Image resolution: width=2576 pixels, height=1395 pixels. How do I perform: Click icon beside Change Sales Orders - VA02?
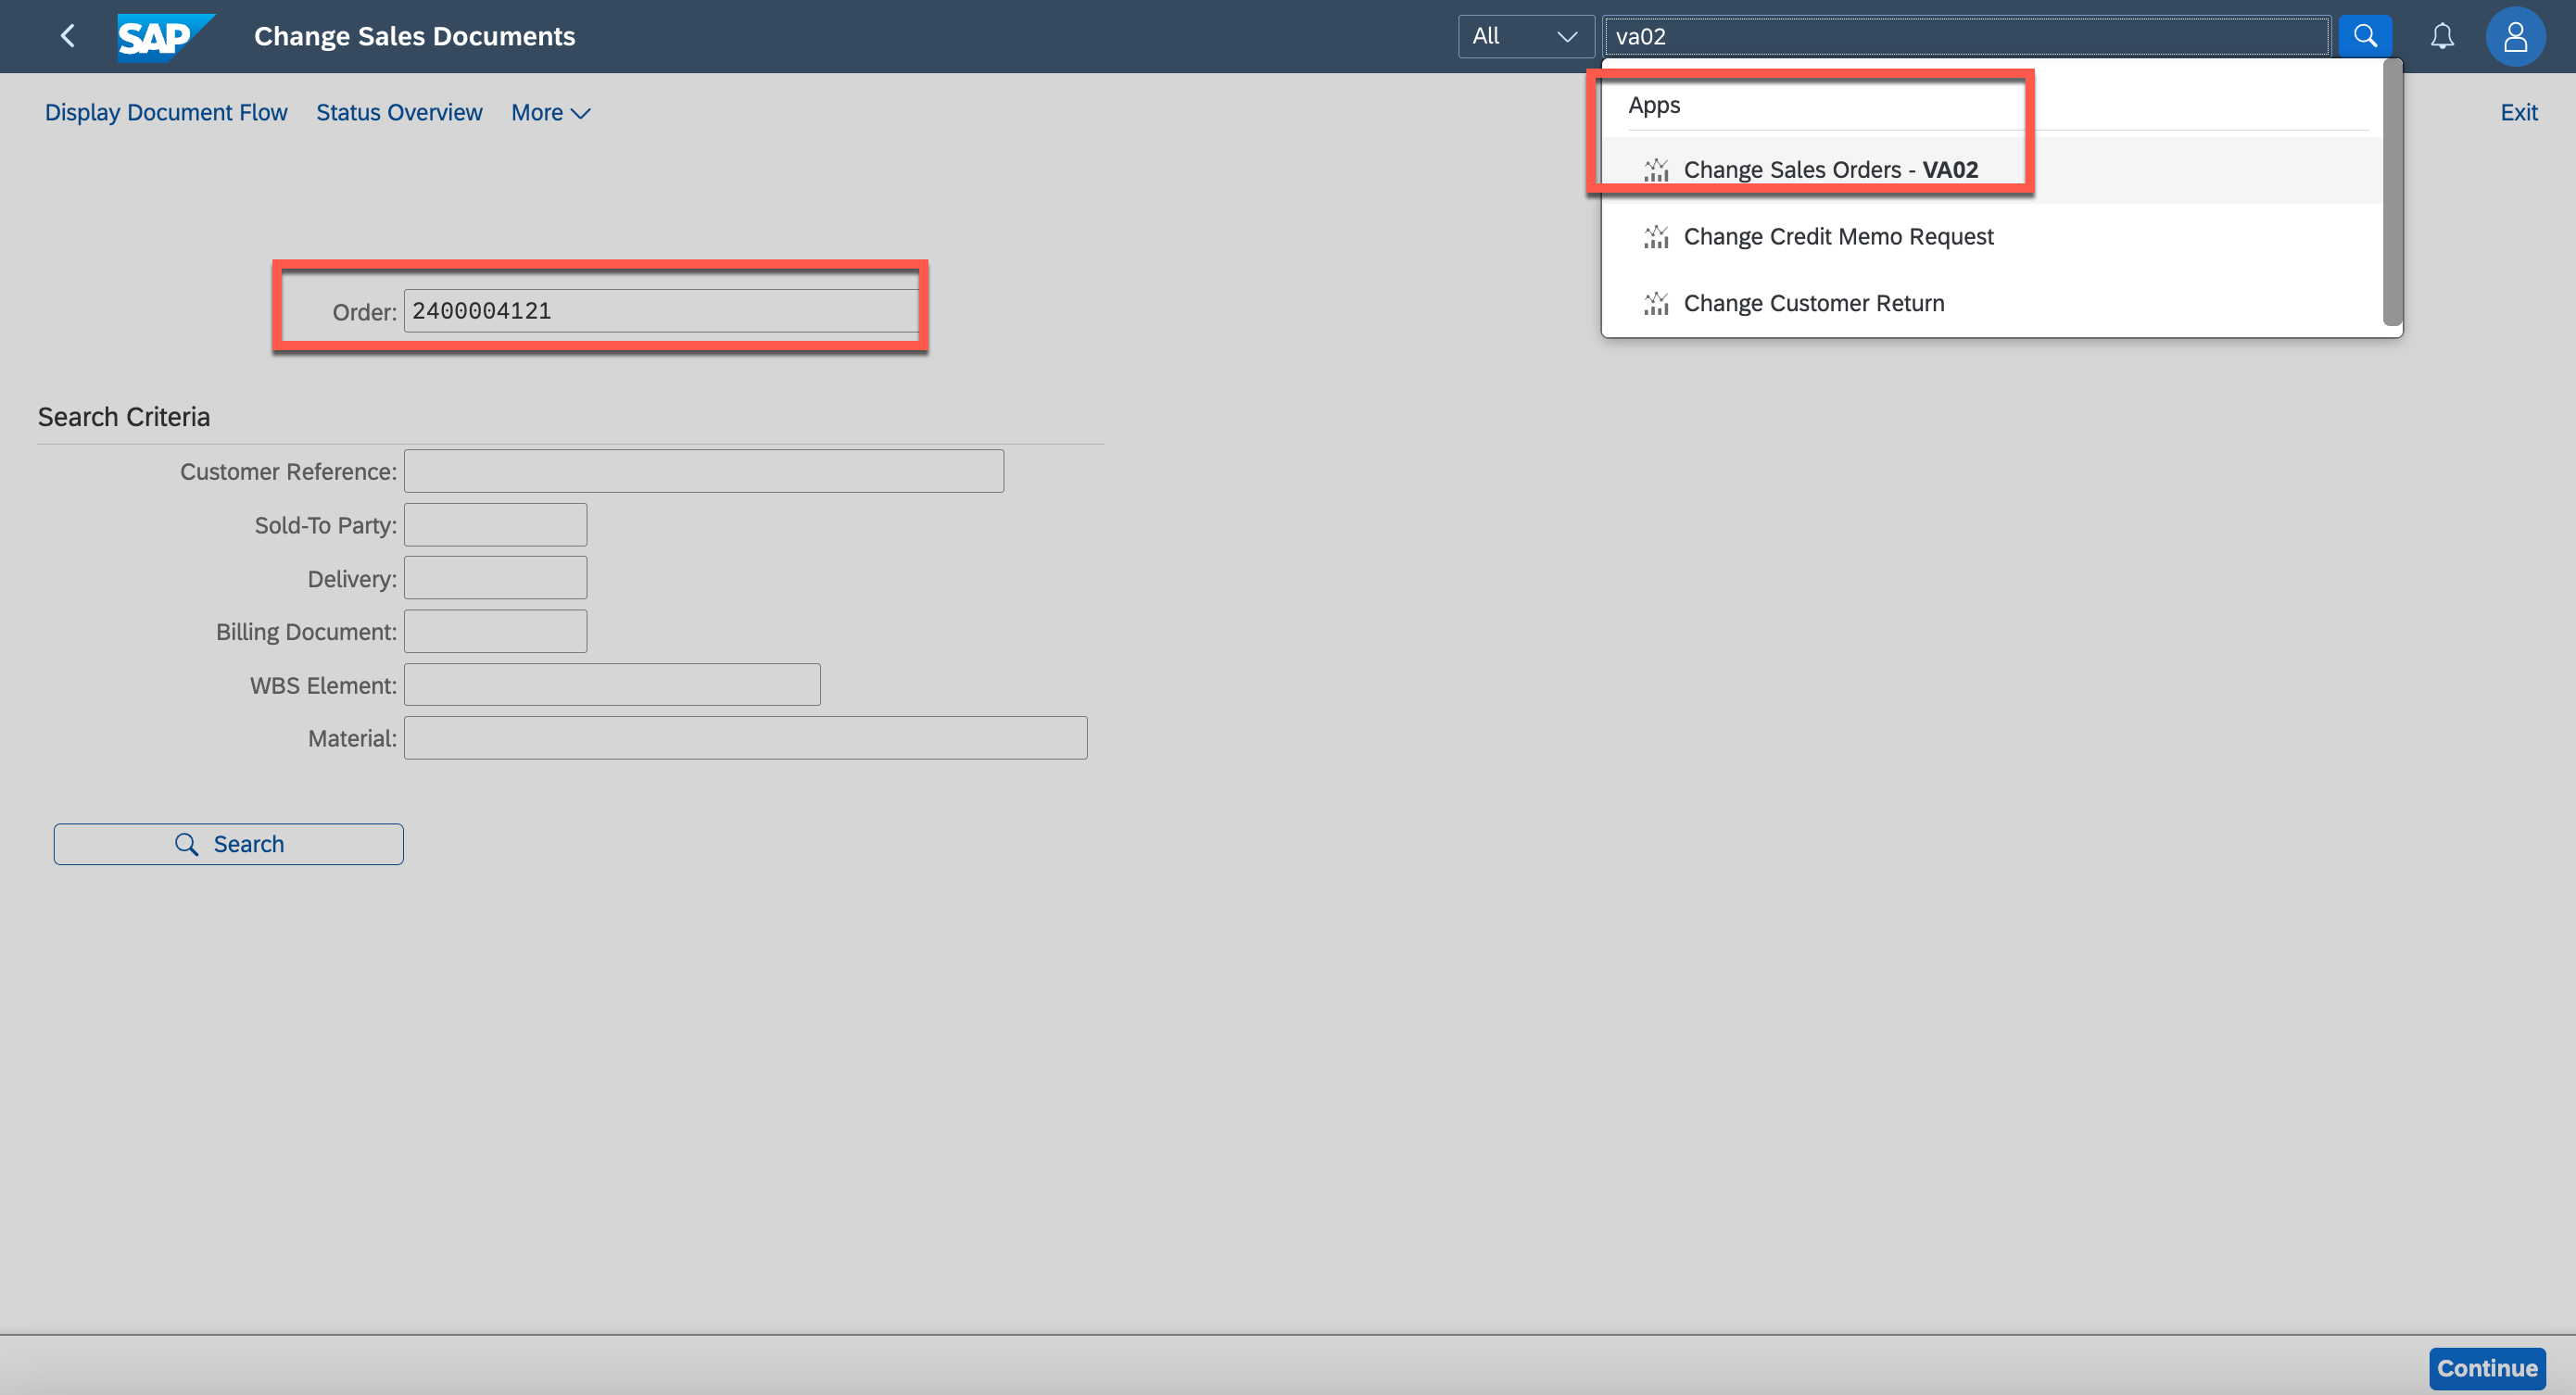pos(1656,170)
